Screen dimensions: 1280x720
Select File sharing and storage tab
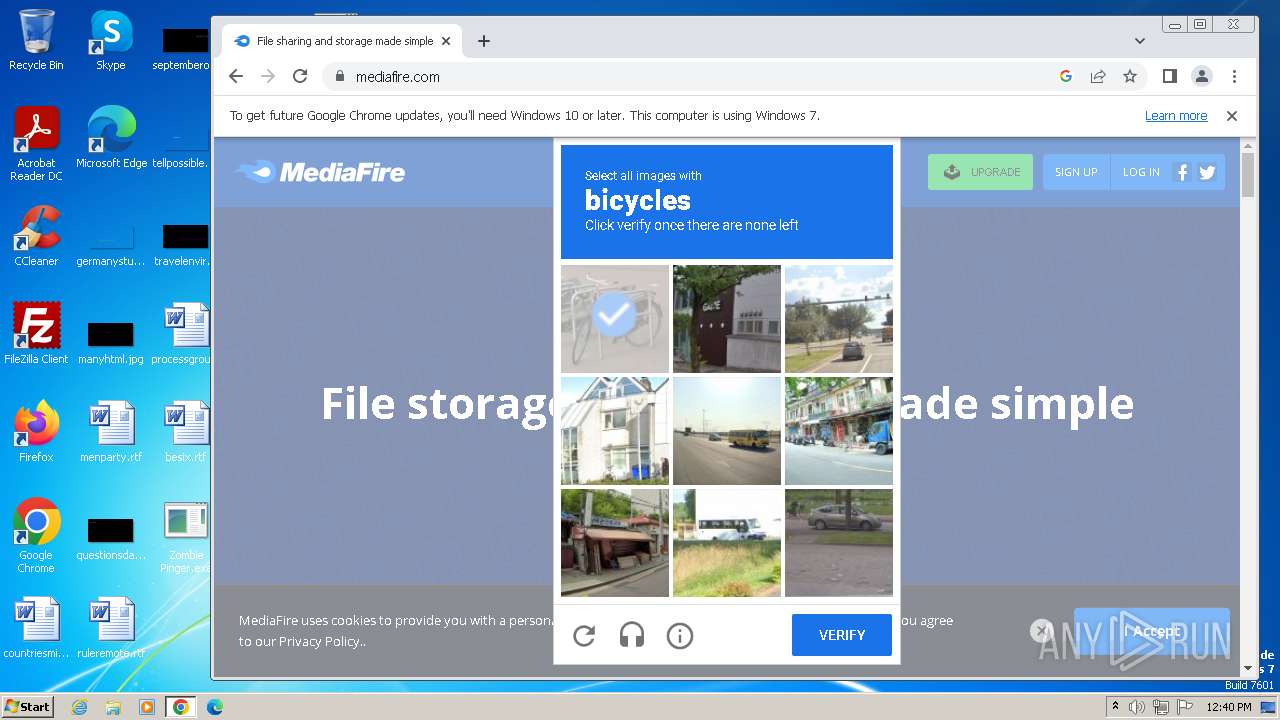341,41
